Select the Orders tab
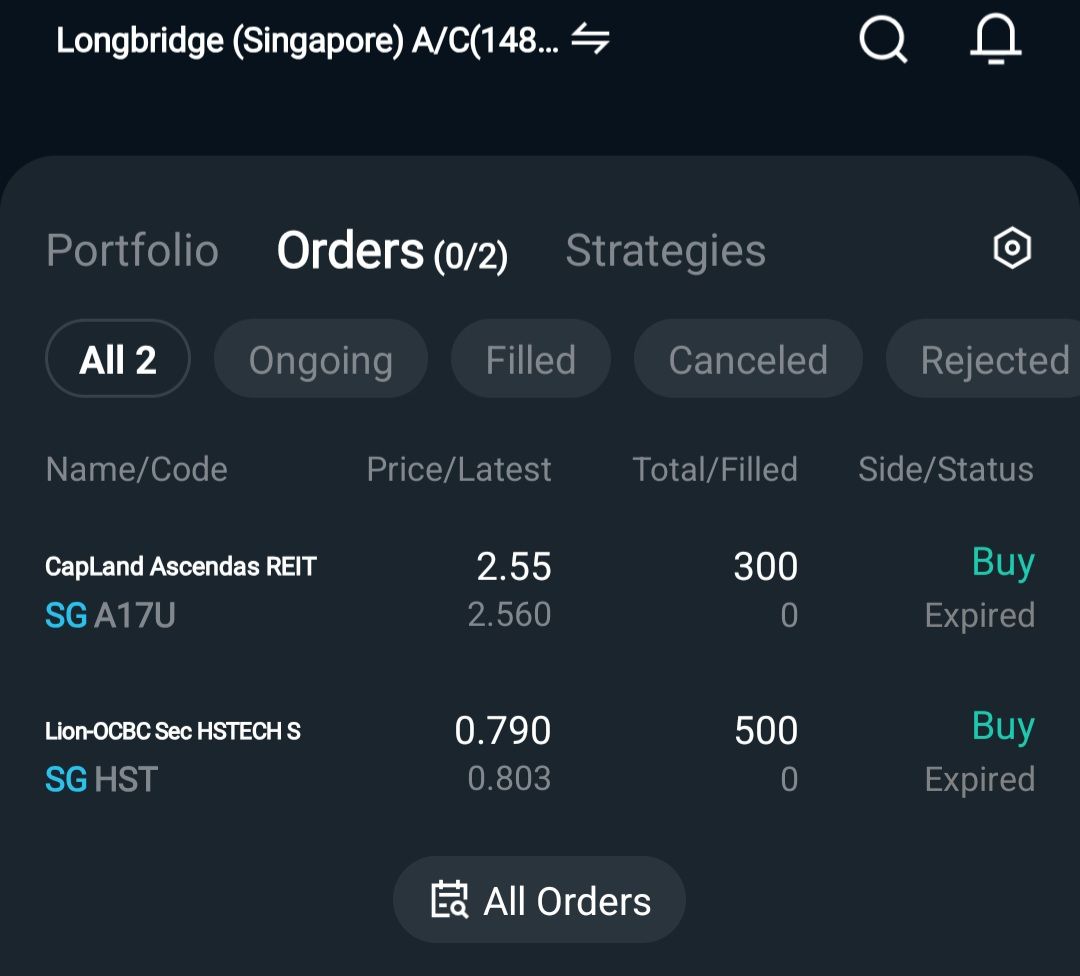The image size is (1080, 976). pyautogui.click(x=391, y=251)
